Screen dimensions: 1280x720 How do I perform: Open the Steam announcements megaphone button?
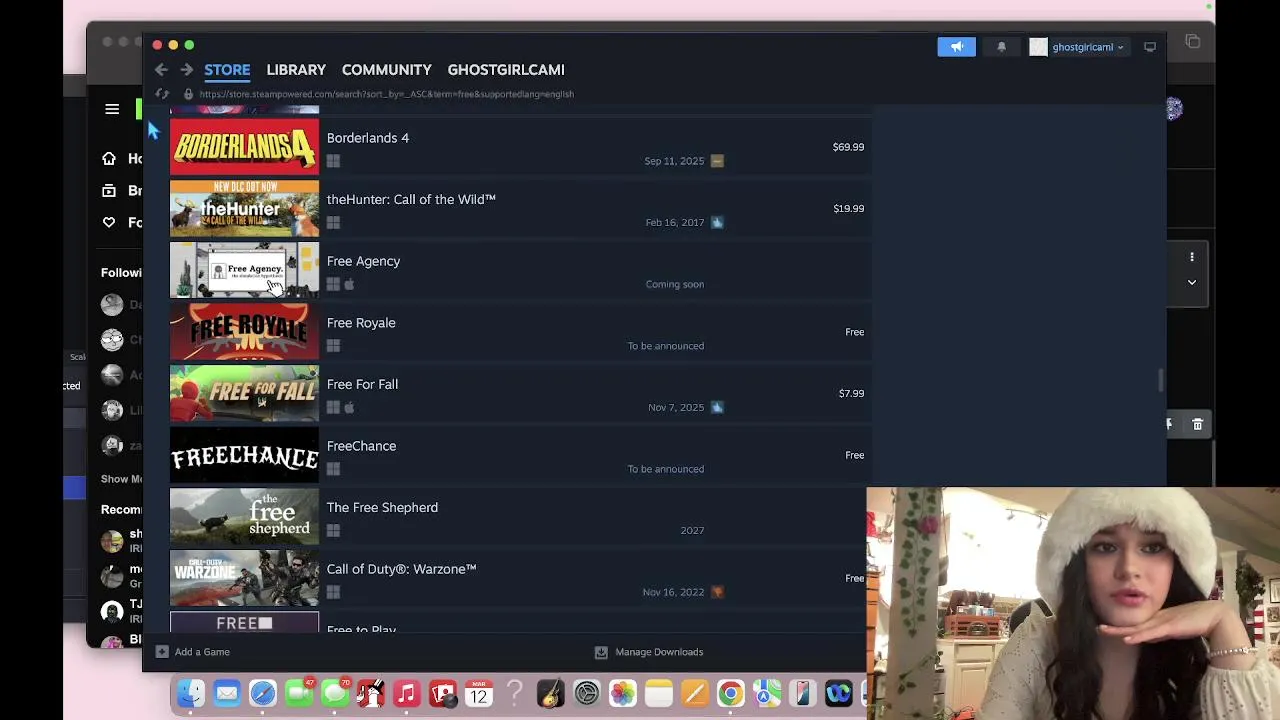(x=956, y=47)
